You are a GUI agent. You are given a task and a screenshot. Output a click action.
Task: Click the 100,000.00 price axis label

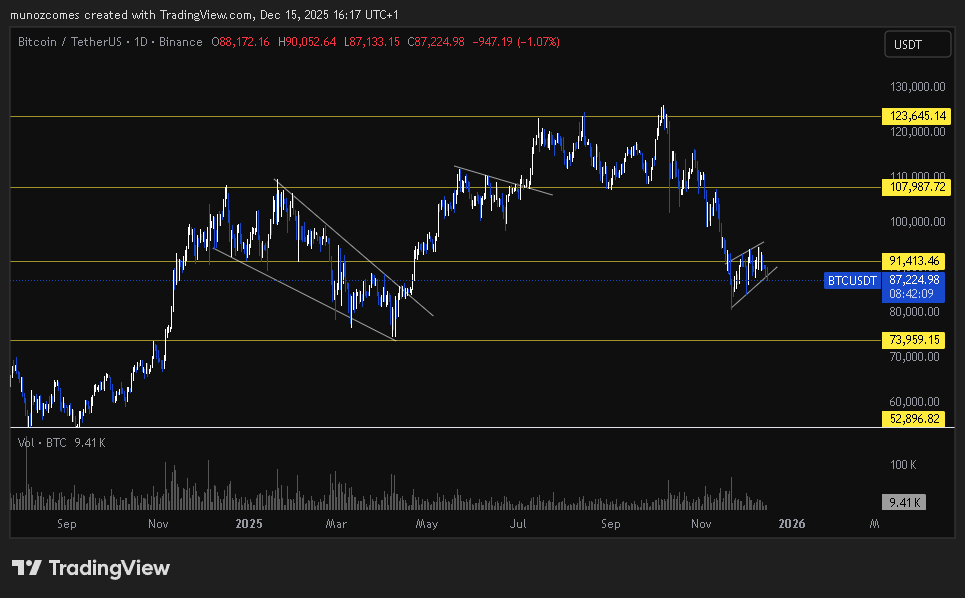917,221
